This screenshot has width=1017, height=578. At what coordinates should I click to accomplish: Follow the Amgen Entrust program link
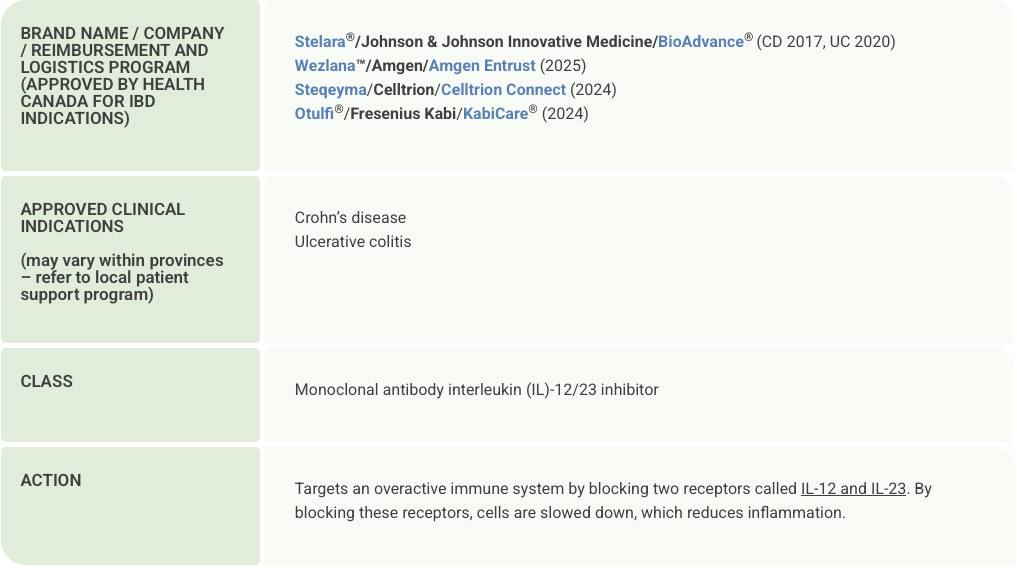click(x=482, y=66)
